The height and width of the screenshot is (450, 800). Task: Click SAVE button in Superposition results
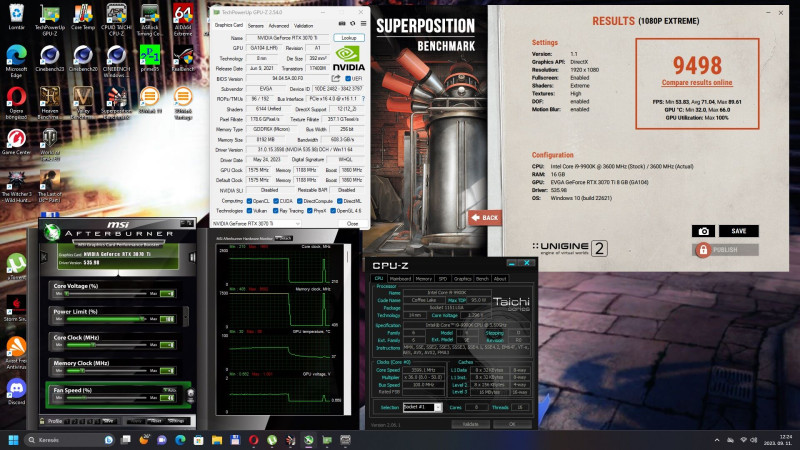739,231
